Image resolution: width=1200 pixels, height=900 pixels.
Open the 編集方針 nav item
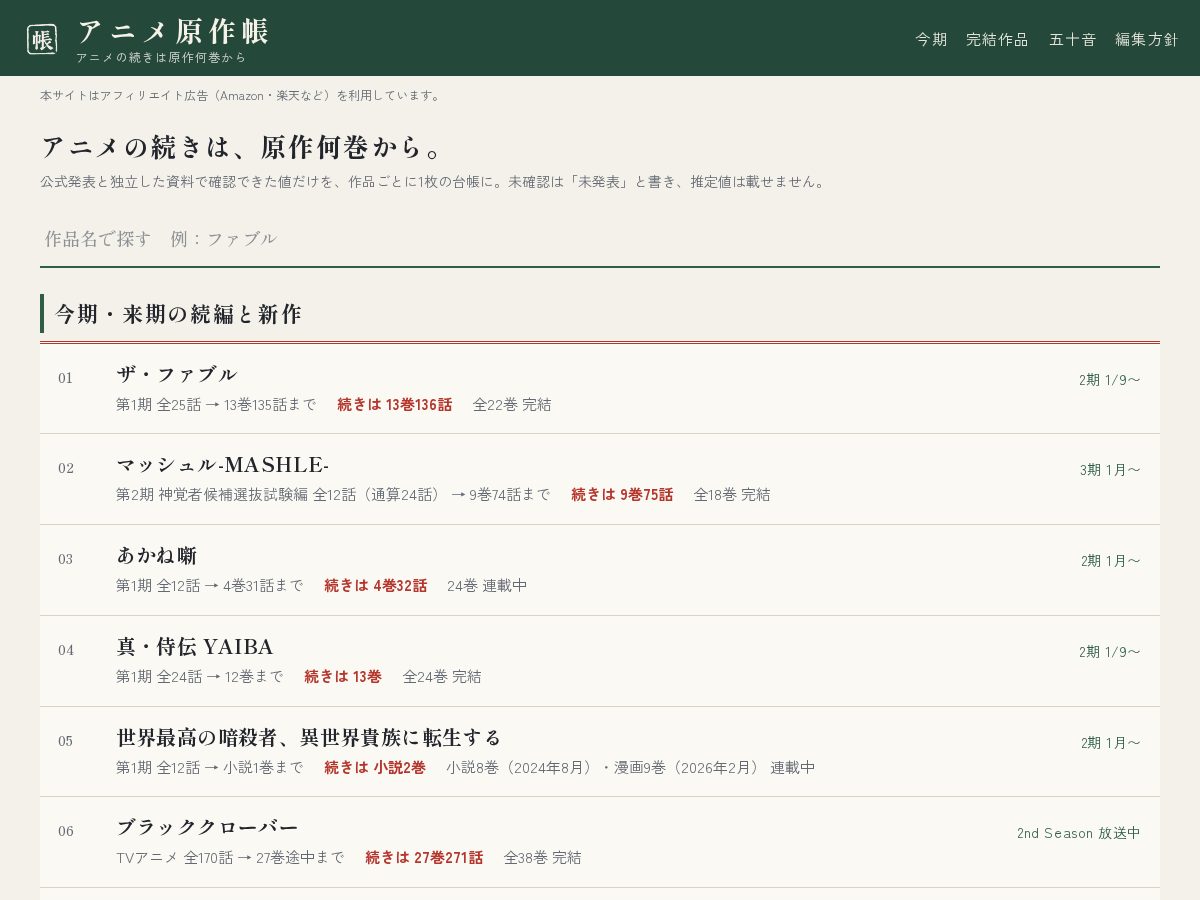point(1147,39)
